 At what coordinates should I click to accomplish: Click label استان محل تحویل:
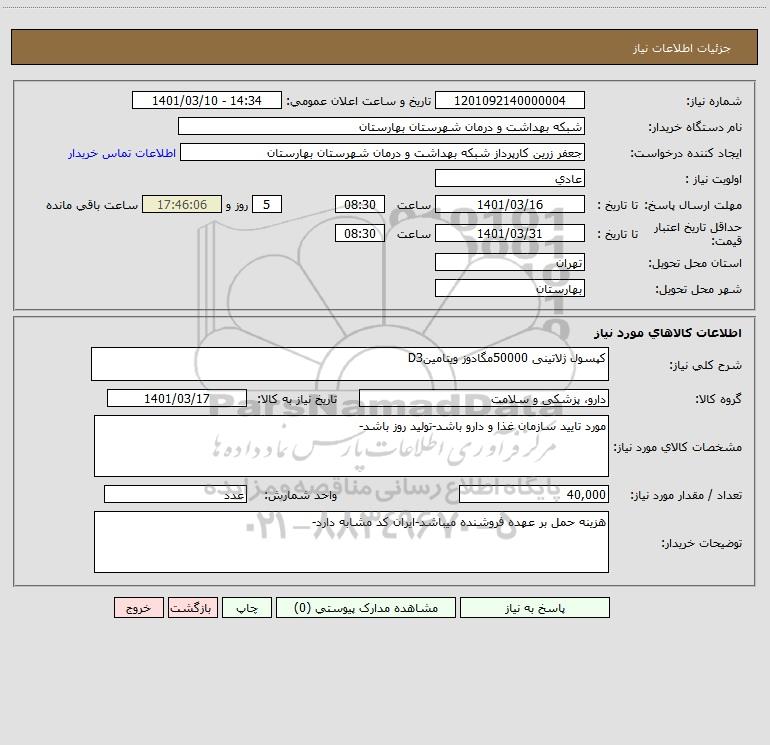[695, 263]
